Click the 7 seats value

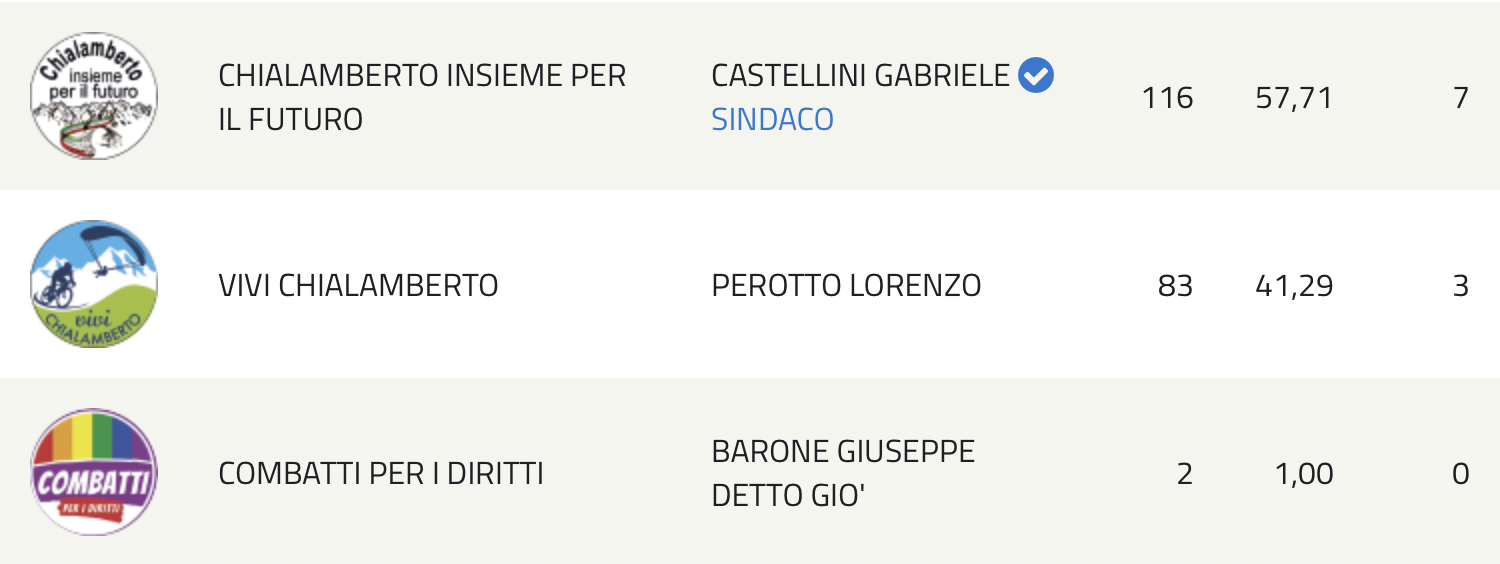click(x=1460, y=97)
